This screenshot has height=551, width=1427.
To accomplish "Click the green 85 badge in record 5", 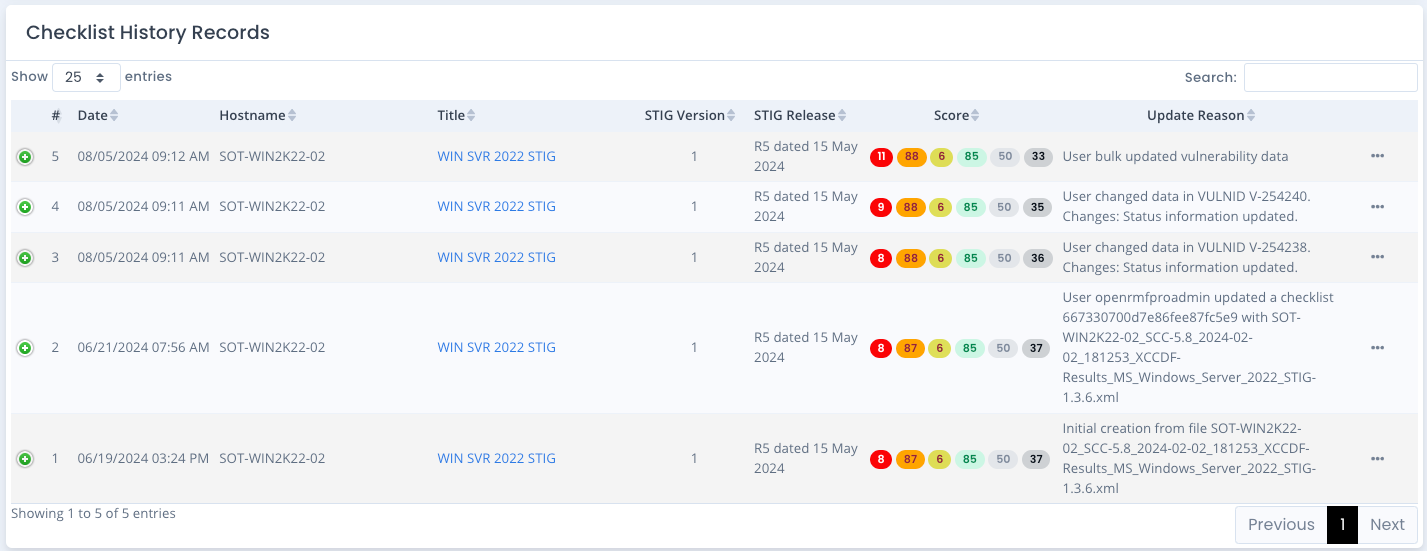I will point(971,157).
